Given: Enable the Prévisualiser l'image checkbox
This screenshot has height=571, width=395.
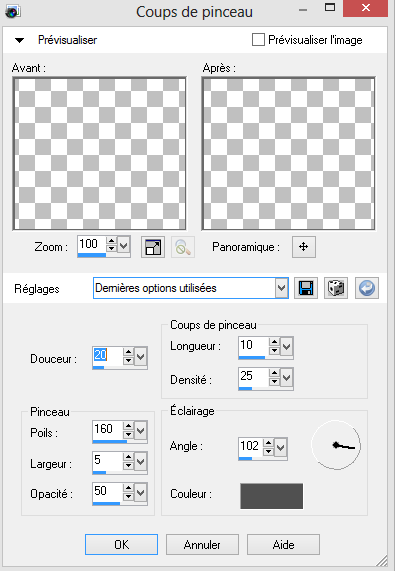Looking at the screenshot, I should click(258, 40).
